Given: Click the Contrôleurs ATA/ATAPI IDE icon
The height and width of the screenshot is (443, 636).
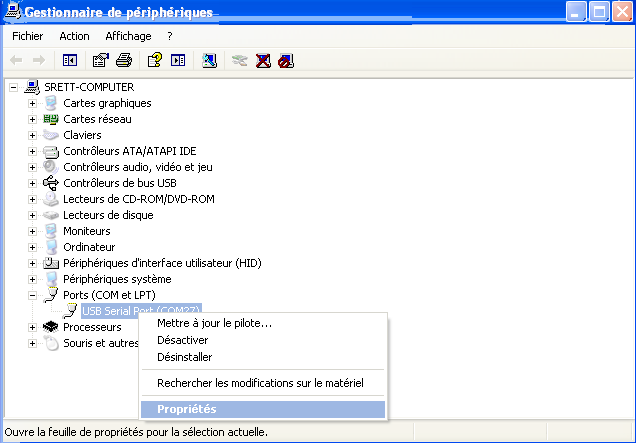Looking at the screenshot, I should pyautogui.click(x=51, y=151).
